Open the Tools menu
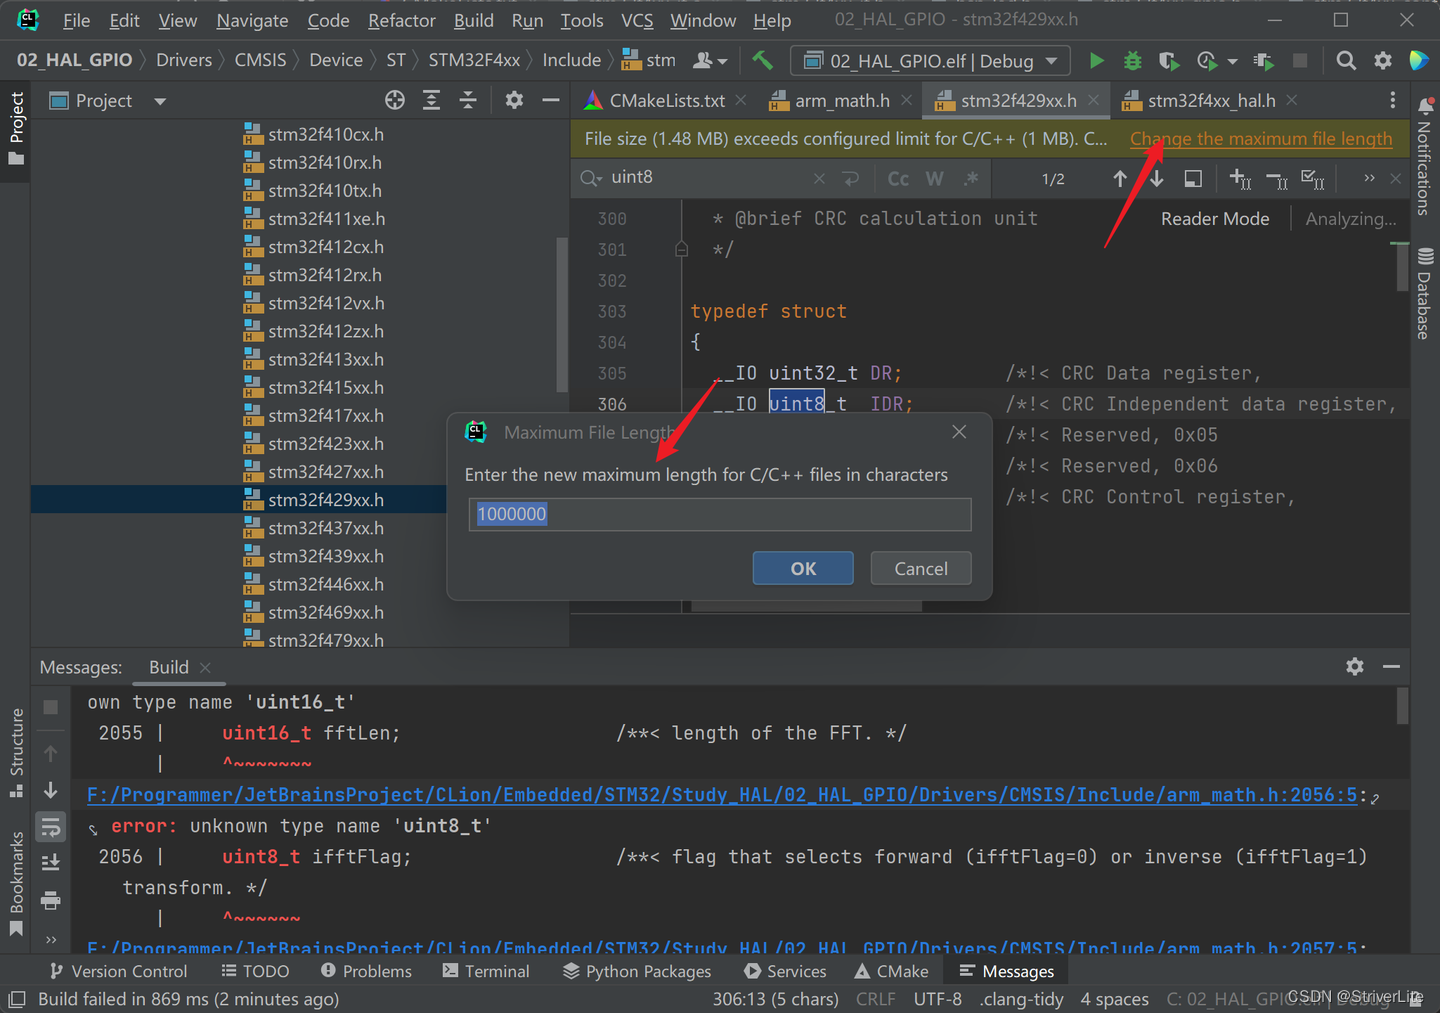 (x=581, y=20)
